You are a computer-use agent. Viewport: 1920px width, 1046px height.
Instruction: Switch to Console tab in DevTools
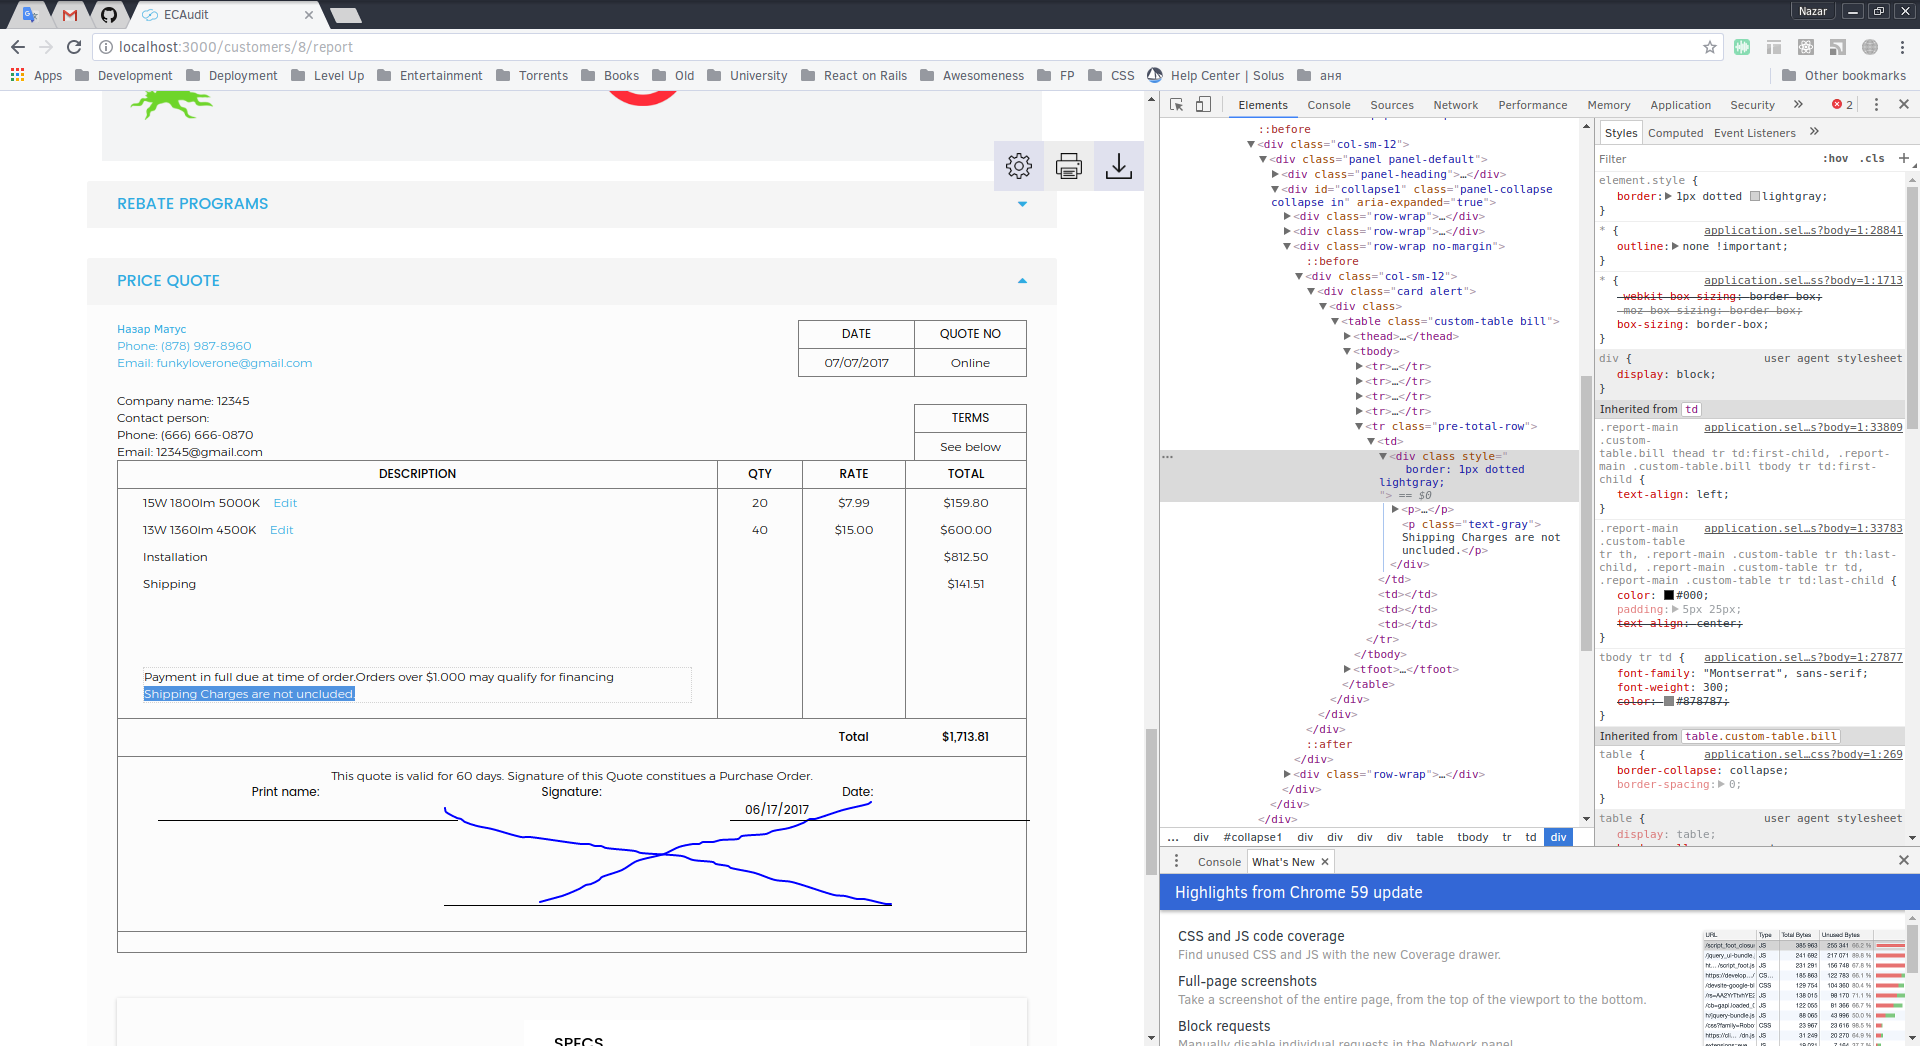point(1328,105)
